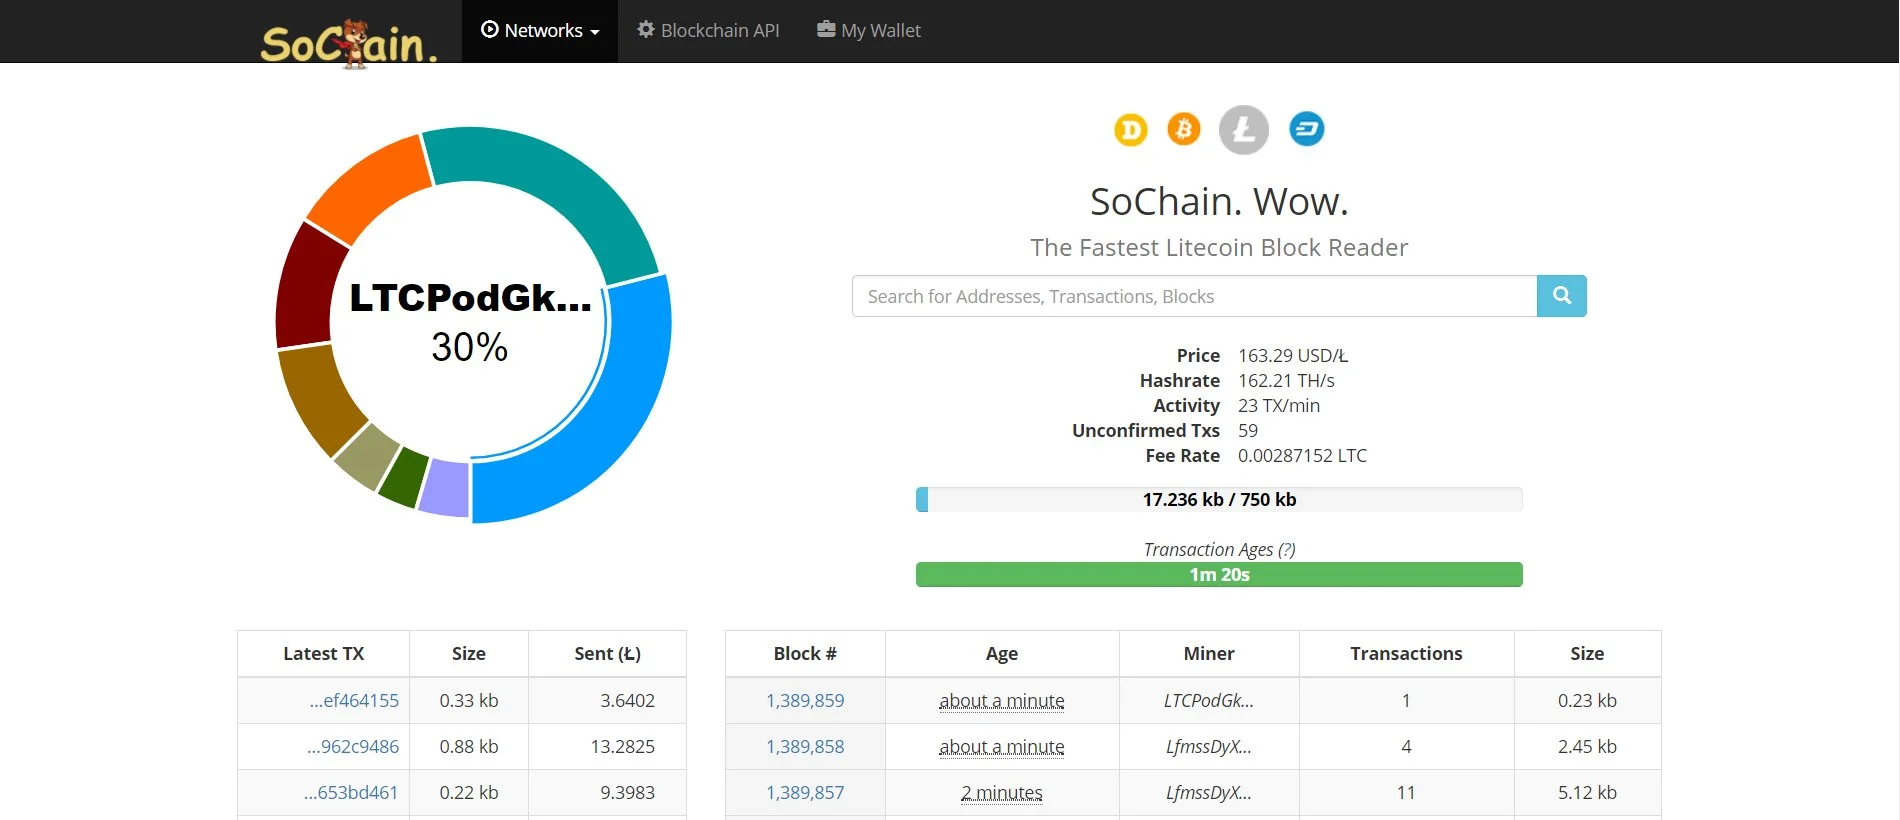Open transaction ...653bd461
The width and height of the screenshot is (1900, 820).
pyautogui.click(x=351, y=793)
